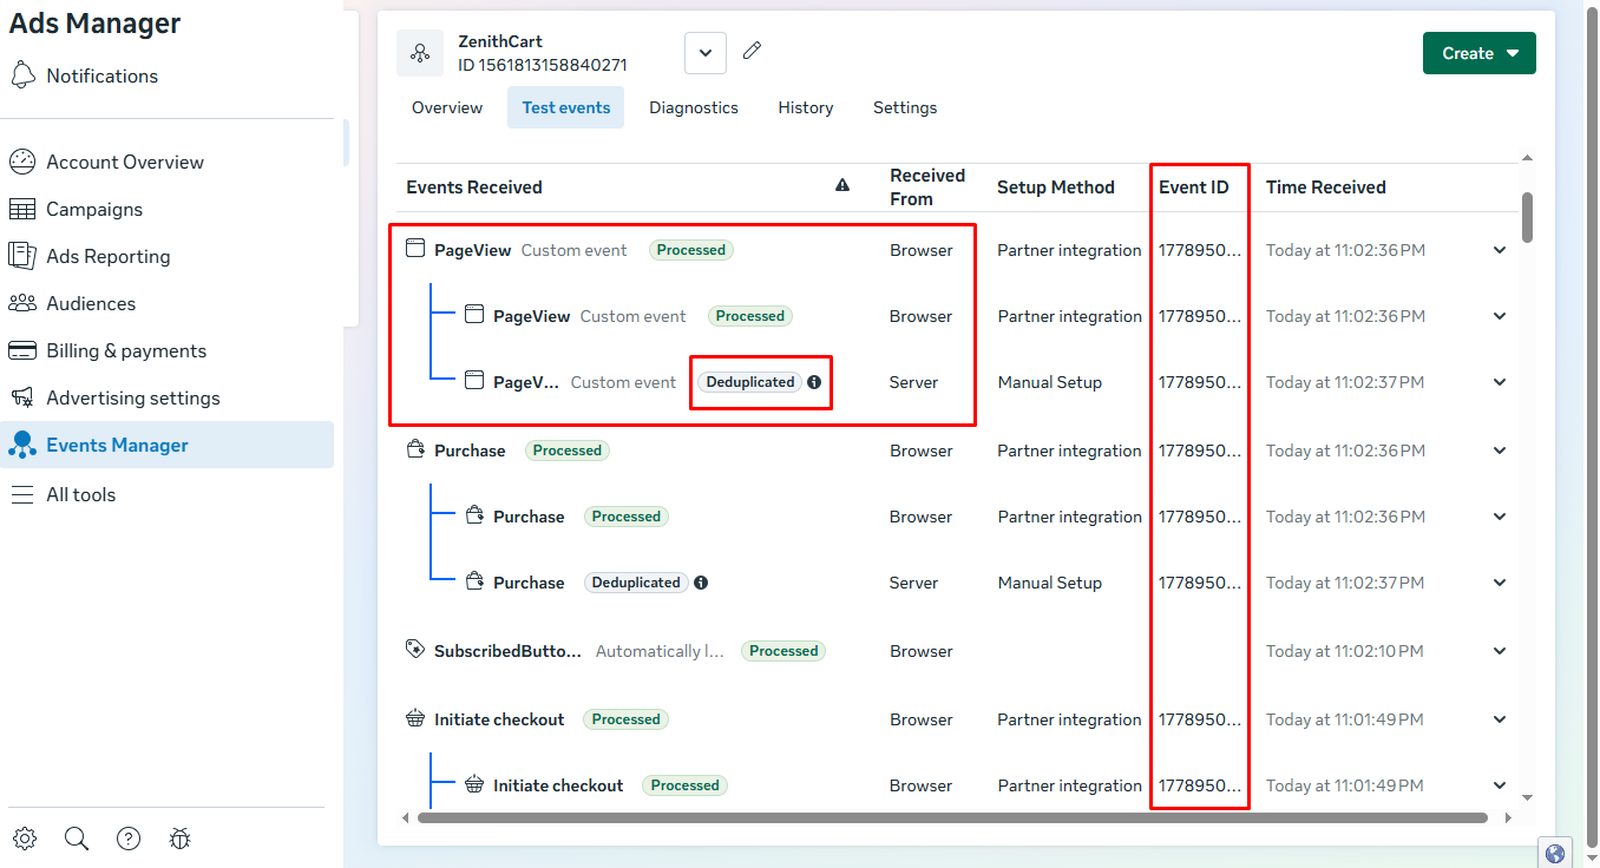Open Advertising settings link
This screenshot has height=868, width=1600.
tap(133, 398)
